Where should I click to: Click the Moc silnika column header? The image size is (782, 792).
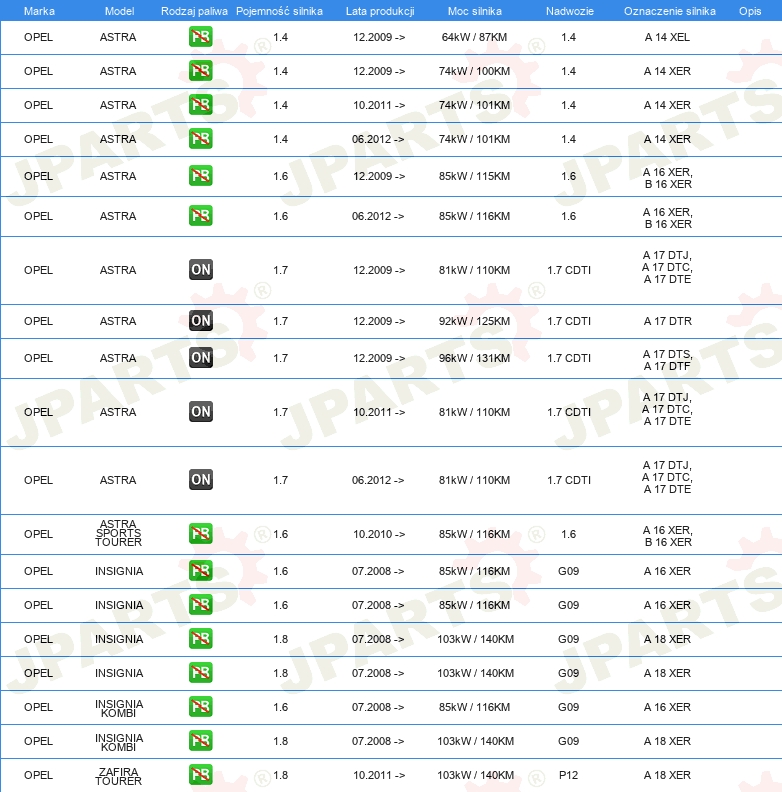click(x=475, y=11)
